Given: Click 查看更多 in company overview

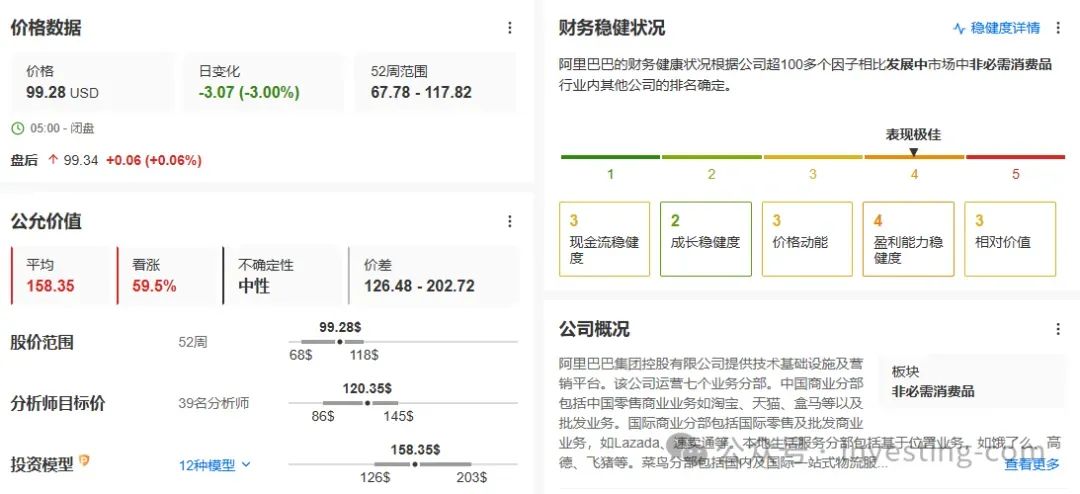Looking at the screenshot, I should [1032, 464].
